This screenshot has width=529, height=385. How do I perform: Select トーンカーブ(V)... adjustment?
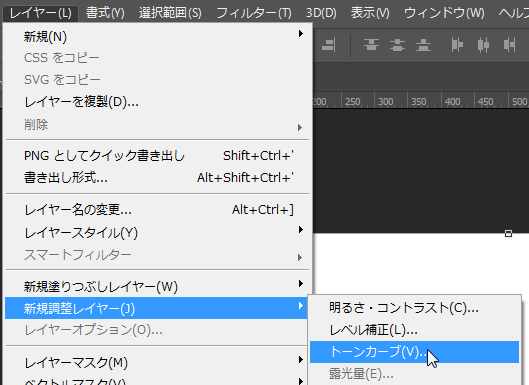pyautogui.click(x=414, y=352)
